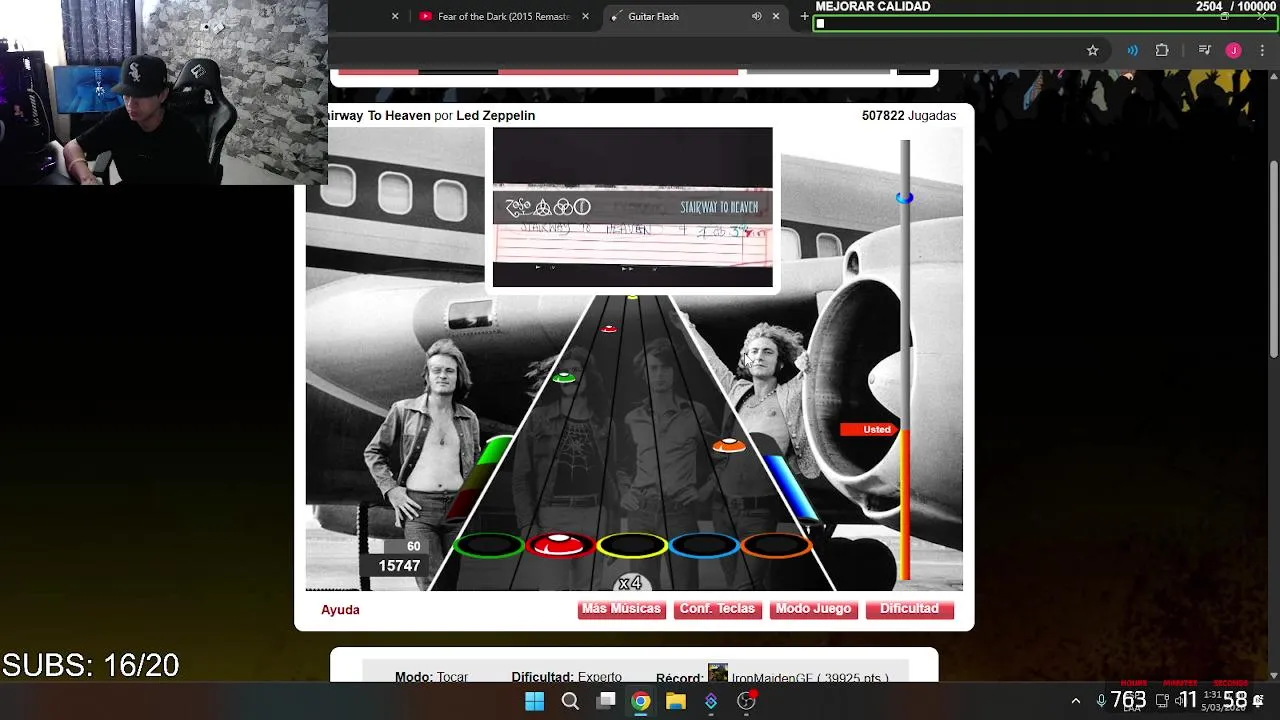Click the purple diamond app icon on taskbar
Screen dimensions: 1280x720
(711, 701)
